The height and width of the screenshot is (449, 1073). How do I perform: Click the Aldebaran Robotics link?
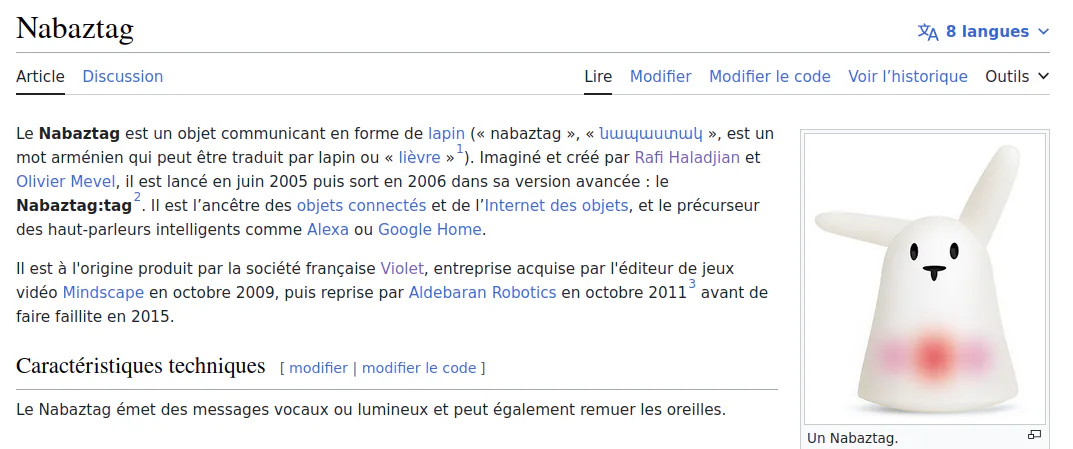[482, 293]
